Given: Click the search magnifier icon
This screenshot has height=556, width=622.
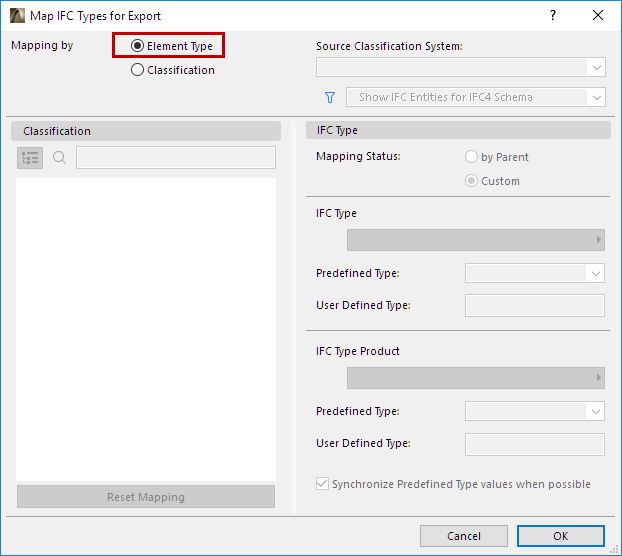Looking at the screenshot, I should (x=60, y=158).
